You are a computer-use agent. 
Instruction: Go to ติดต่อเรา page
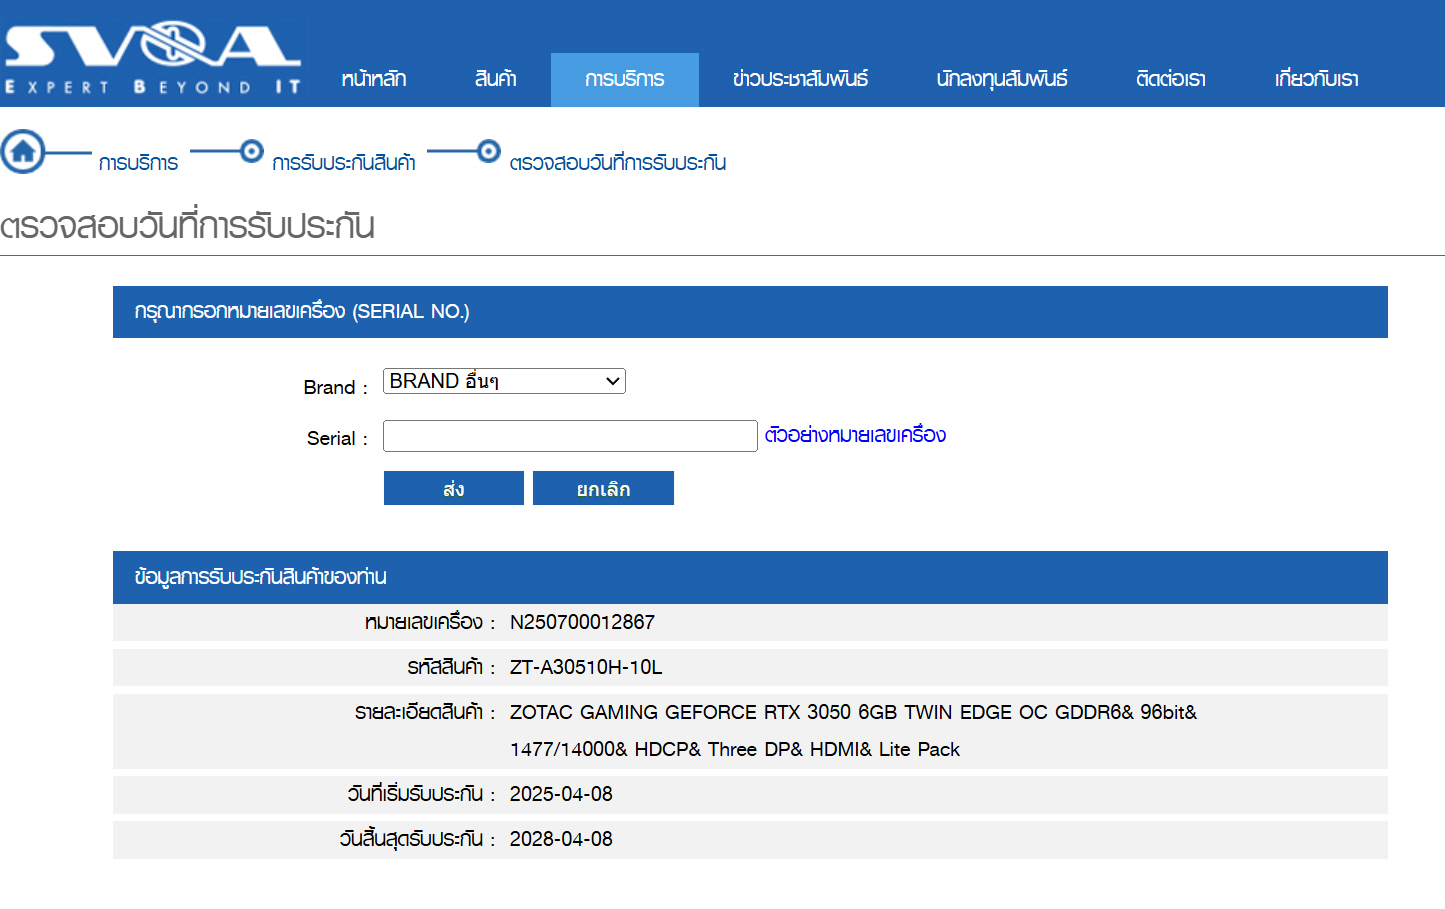[x=1171, y=79]
